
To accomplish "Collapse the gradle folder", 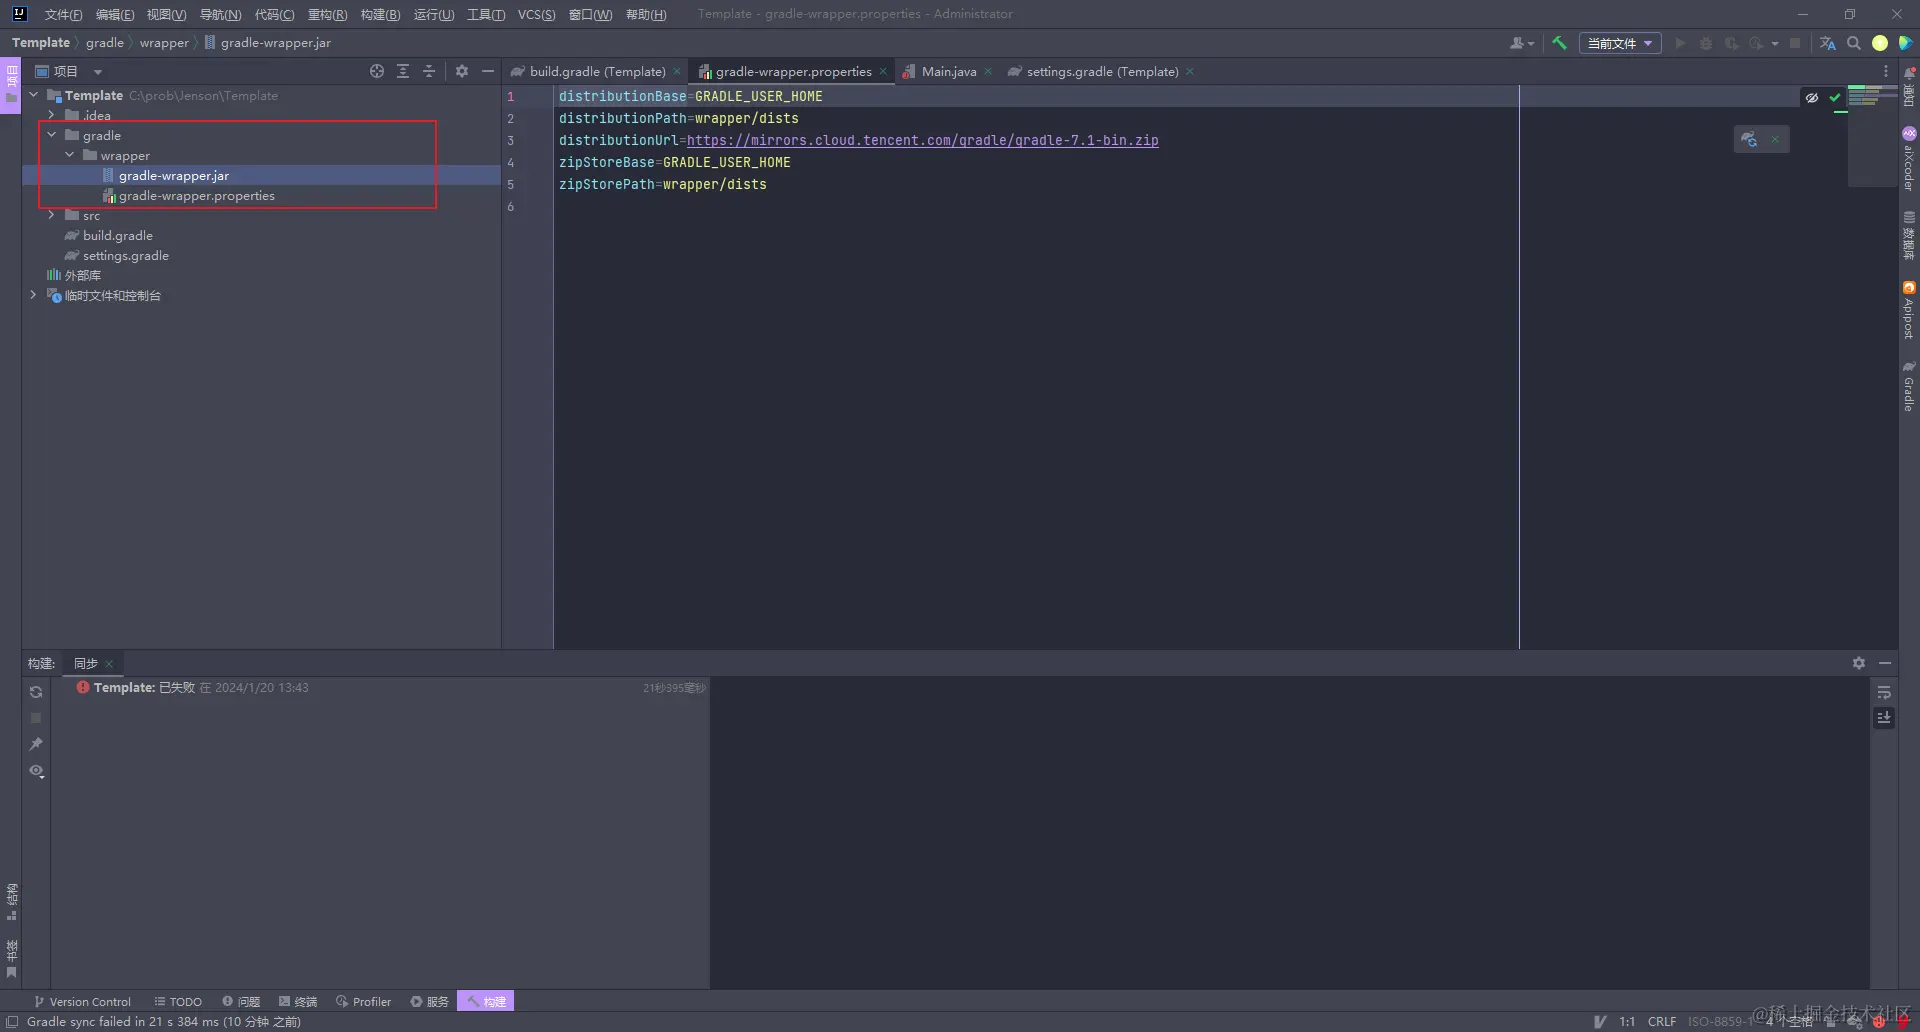I will point(52,135).
